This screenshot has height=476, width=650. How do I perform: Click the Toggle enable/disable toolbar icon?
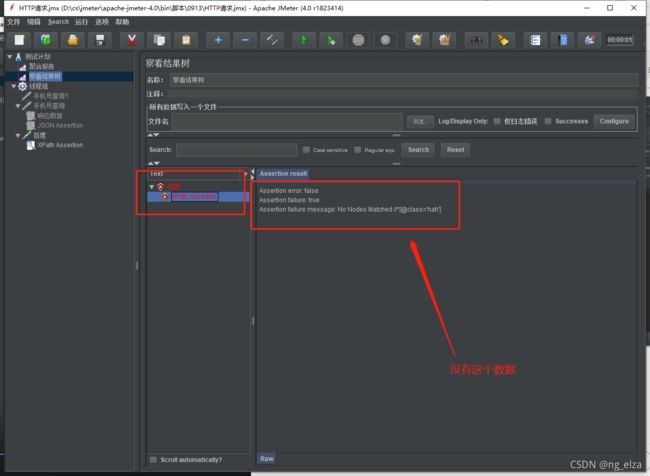[272, 40]
